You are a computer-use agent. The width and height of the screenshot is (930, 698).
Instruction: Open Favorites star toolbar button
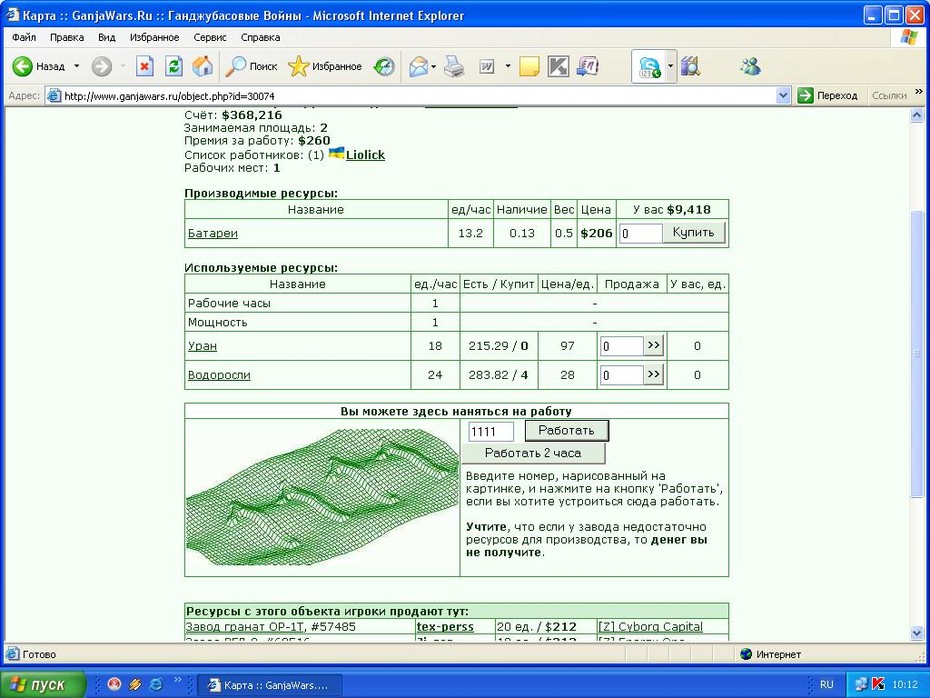click(325, 66)
